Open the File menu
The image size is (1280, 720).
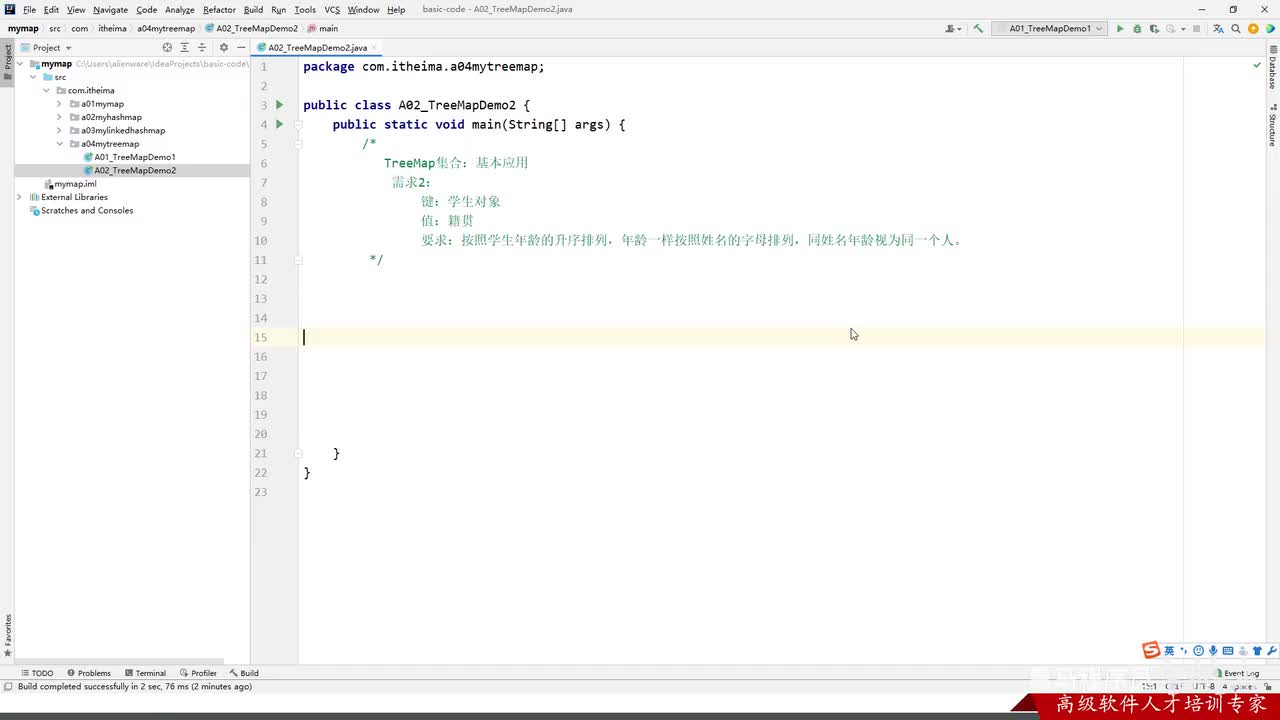(29, 10)
